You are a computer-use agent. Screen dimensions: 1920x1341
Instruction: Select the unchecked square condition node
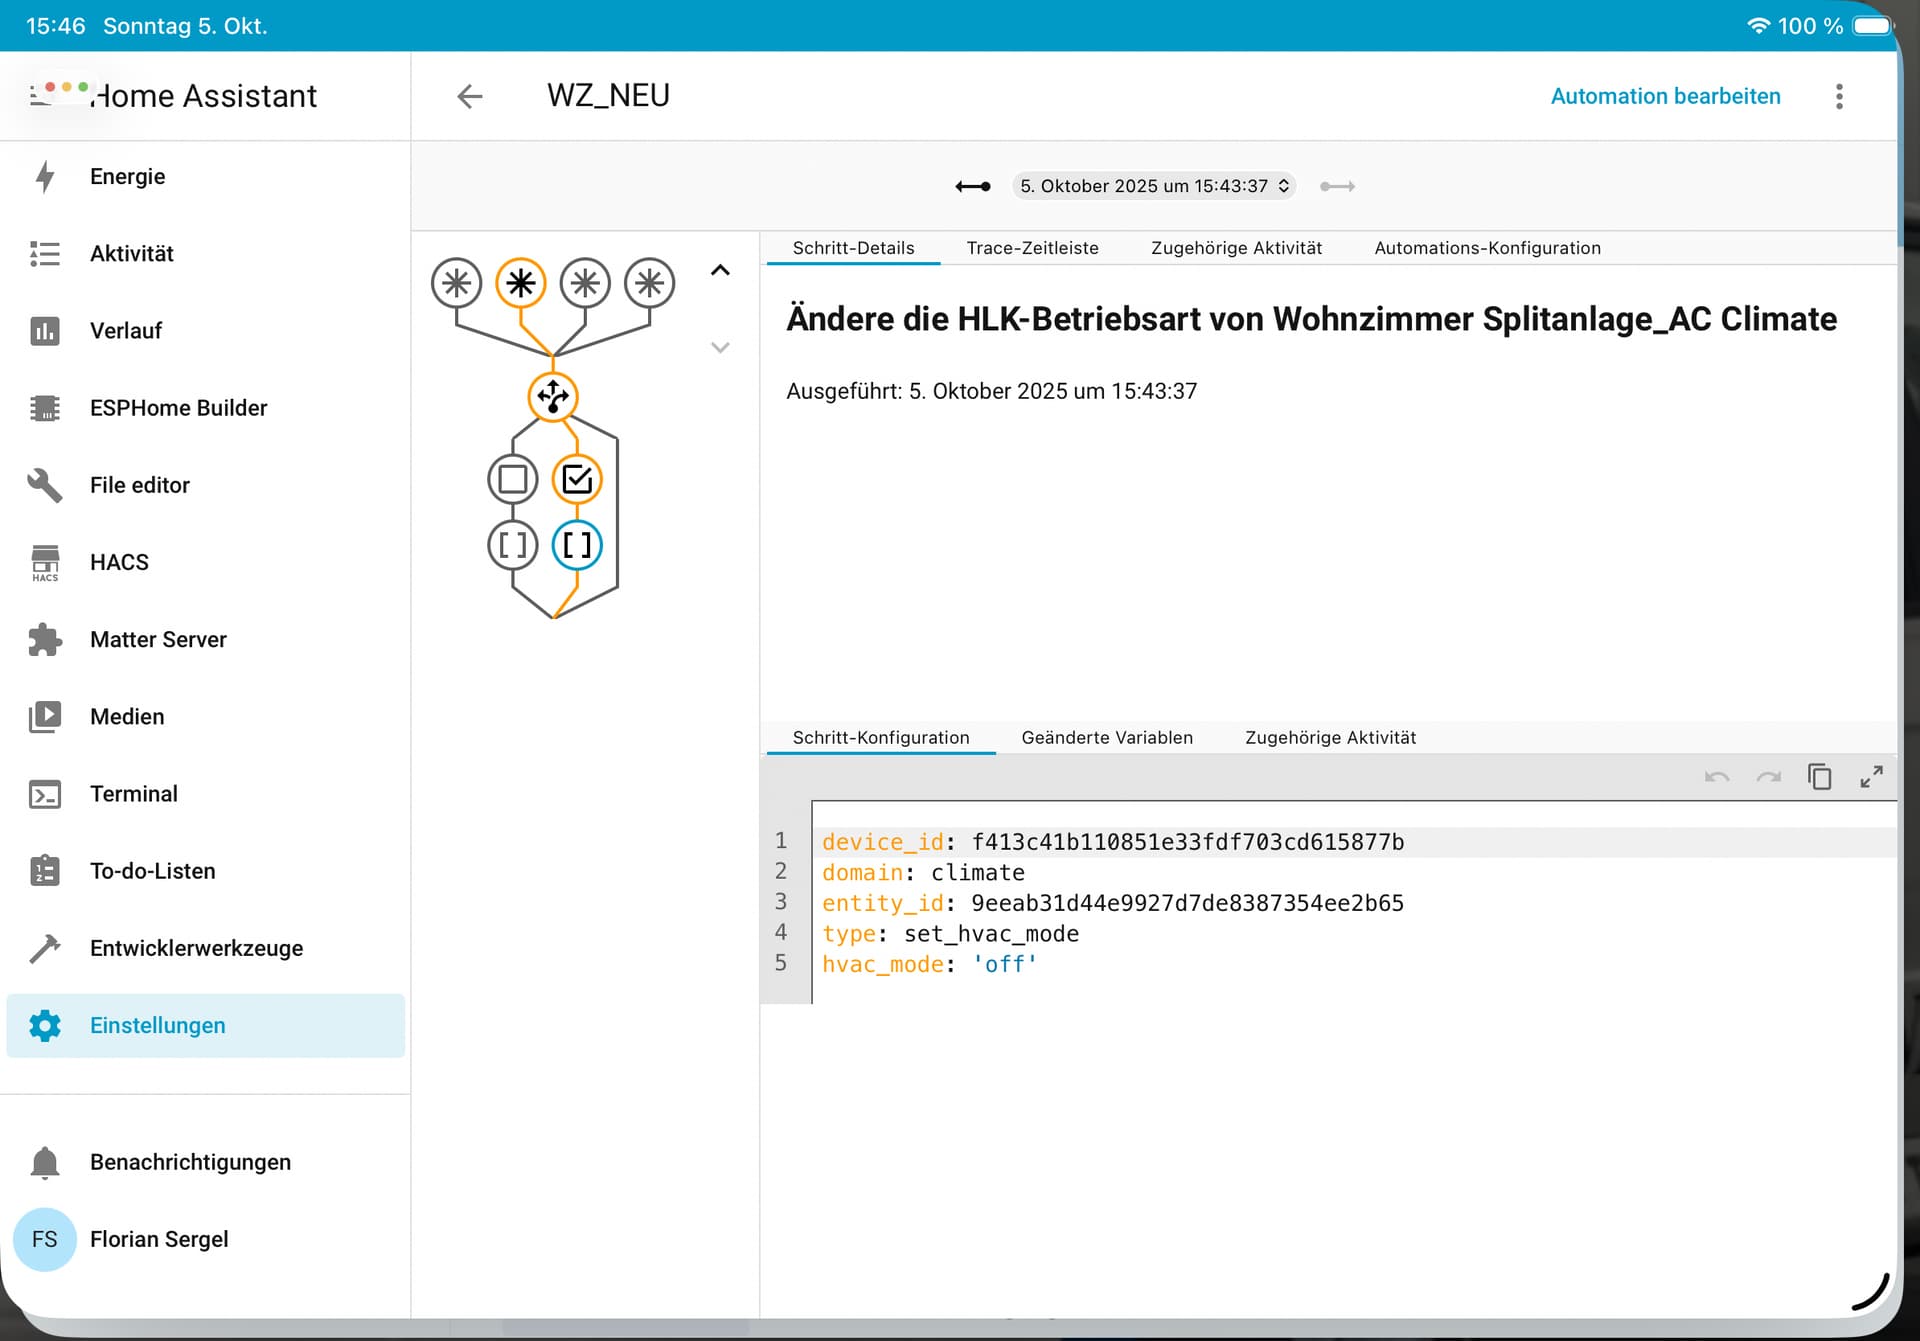tap(513, 480)
